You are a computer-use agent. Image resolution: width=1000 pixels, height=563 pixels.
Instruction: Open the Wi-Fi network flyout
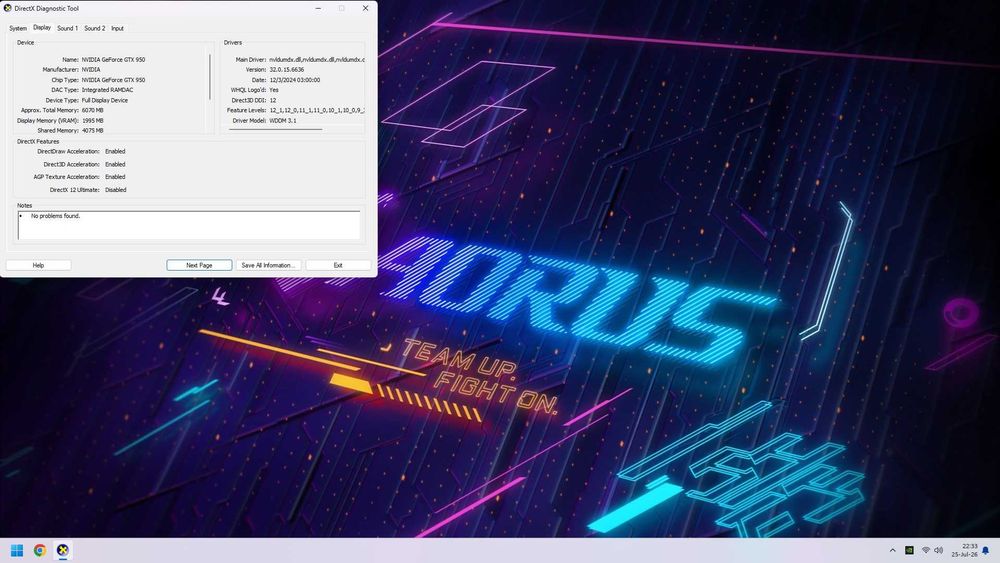(x=926, y=550)
